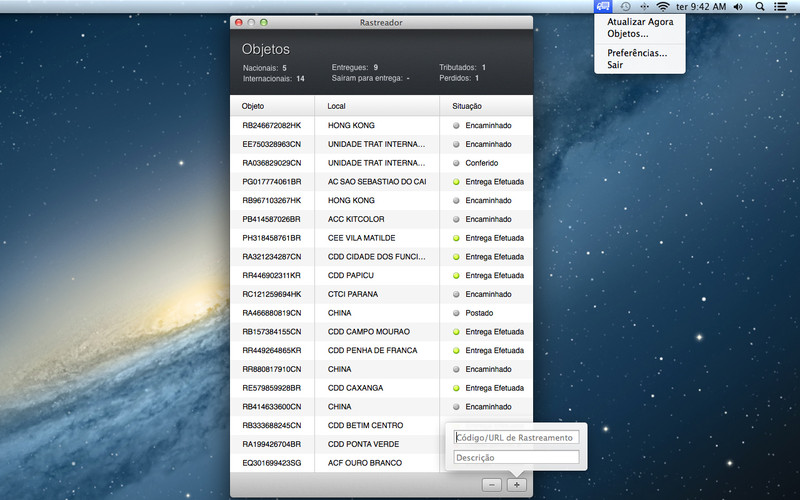
Task: Select row EE750328963CN
Action: point(382,144)
